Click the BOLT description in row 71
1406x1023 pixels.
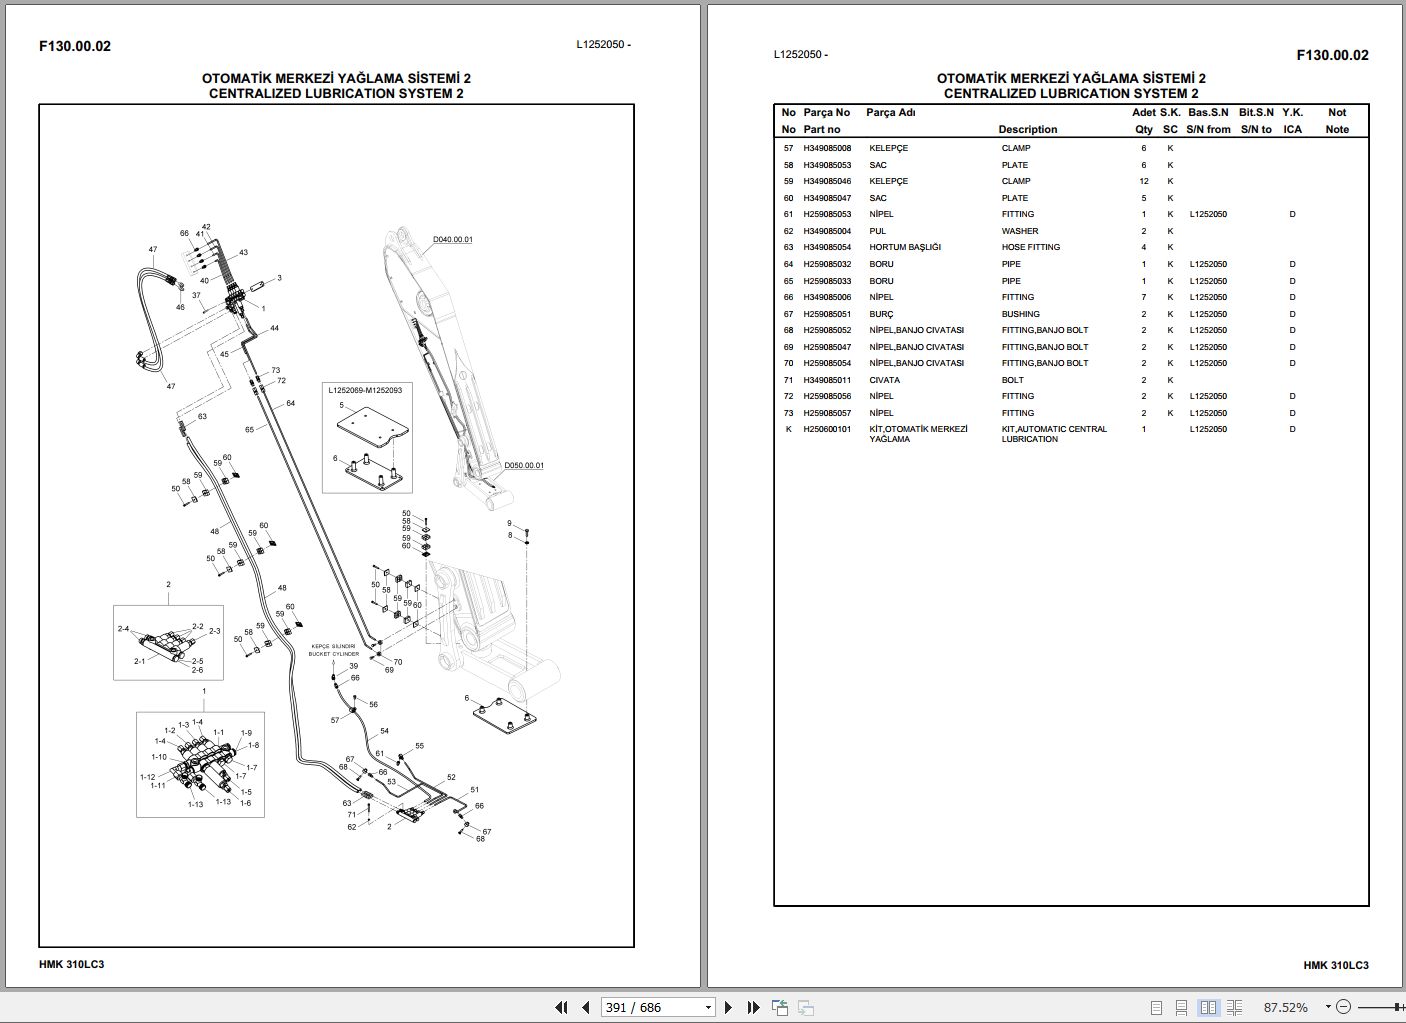pos(1013,380)
